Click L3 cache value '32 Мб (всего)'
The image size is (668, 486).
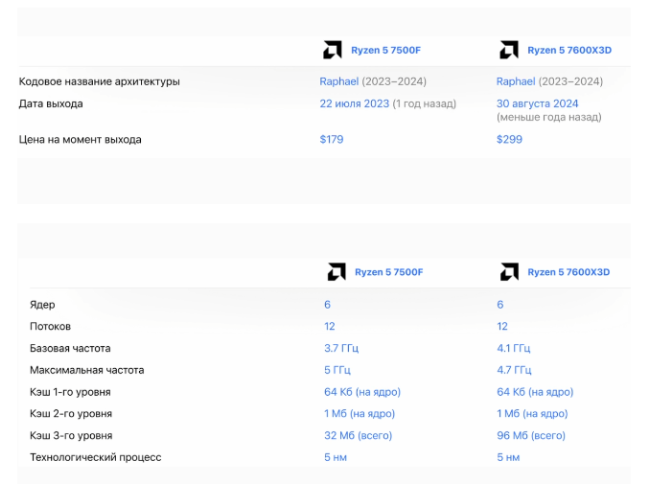click(358, 435)
